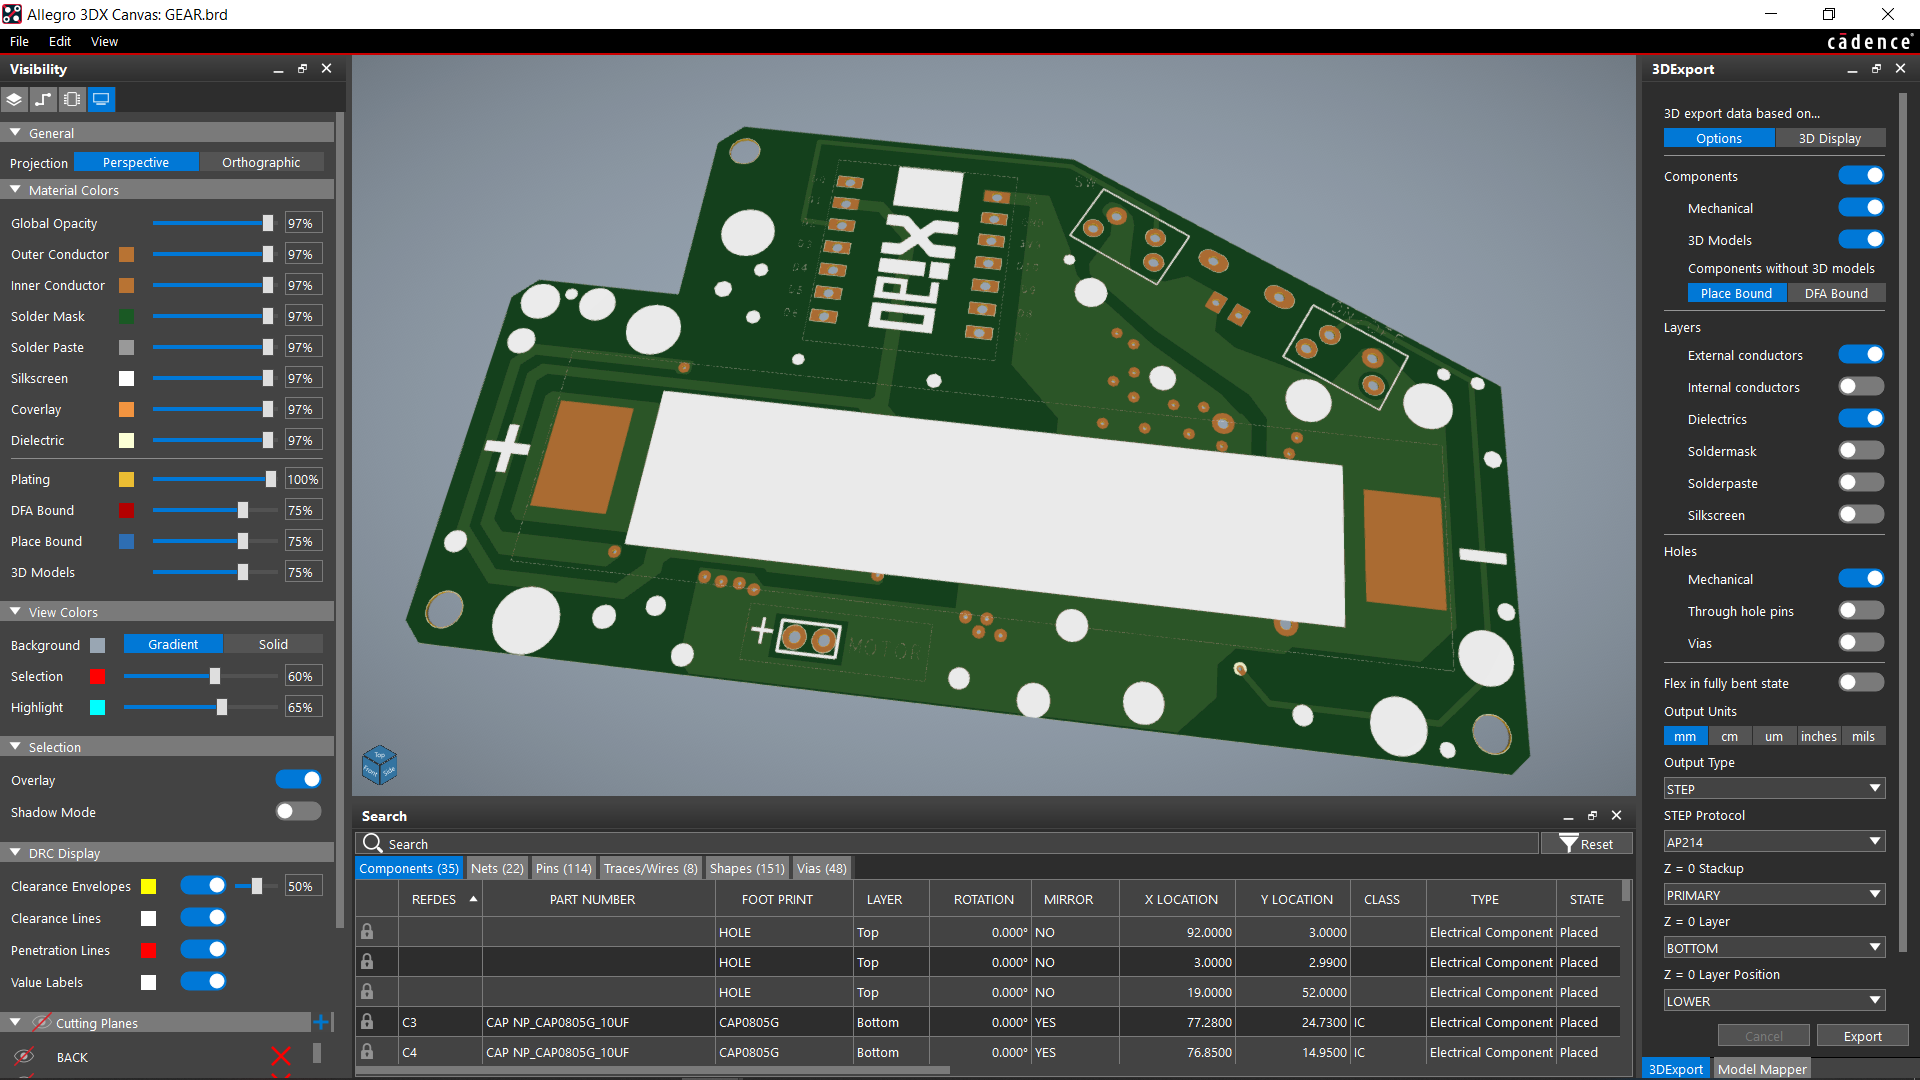The width and height of the screenshot is (1920, 1080).
Task: Open the Layers visibility tab icon
Action: 14,99
